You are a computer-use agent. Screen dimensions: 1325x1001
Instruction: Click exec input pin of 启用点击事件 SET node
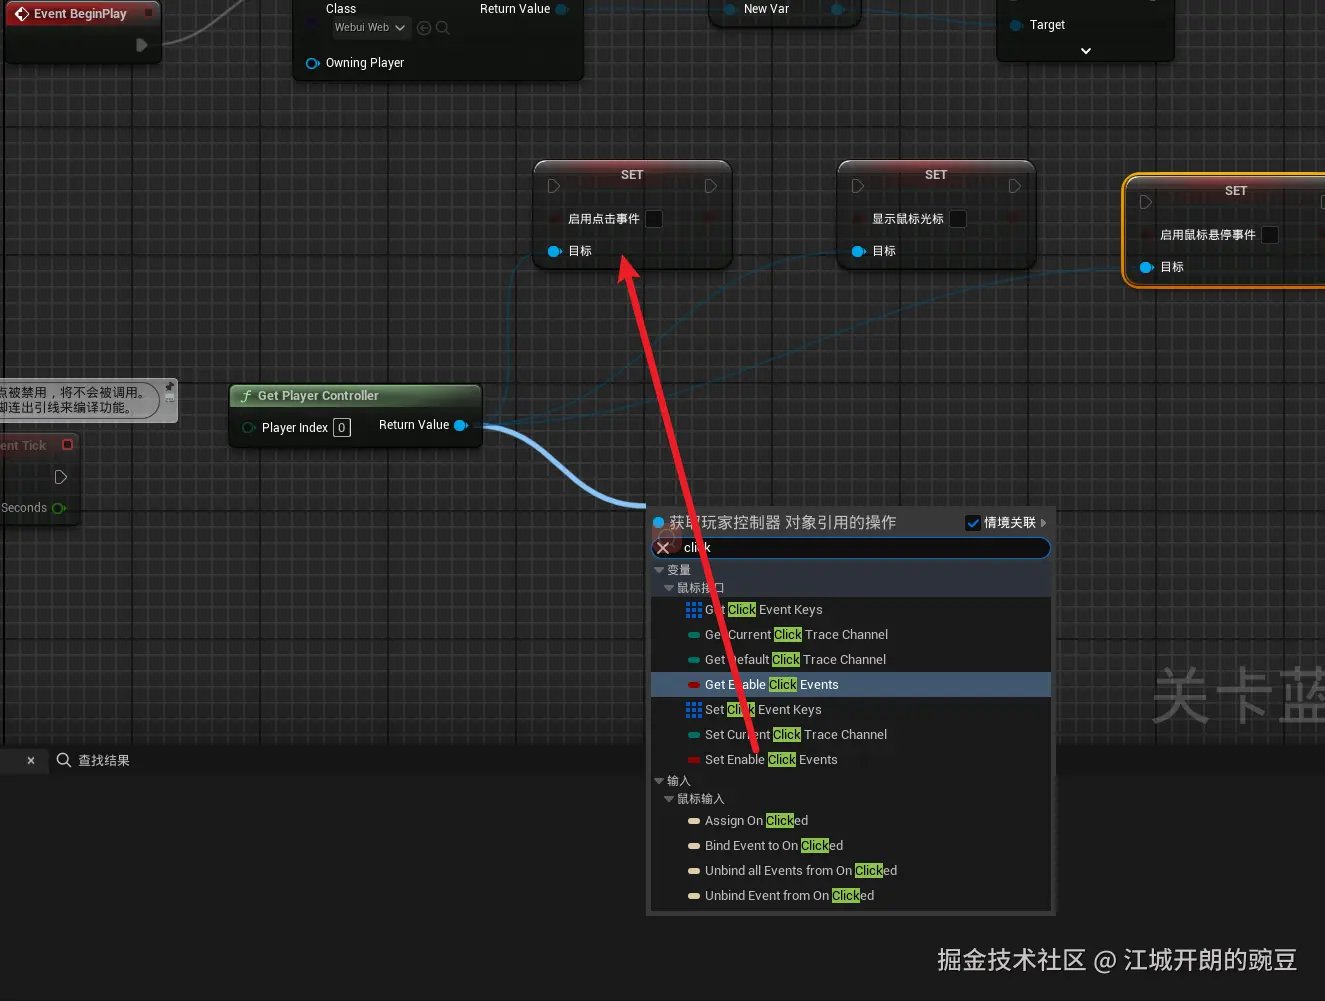pos(554,186)
